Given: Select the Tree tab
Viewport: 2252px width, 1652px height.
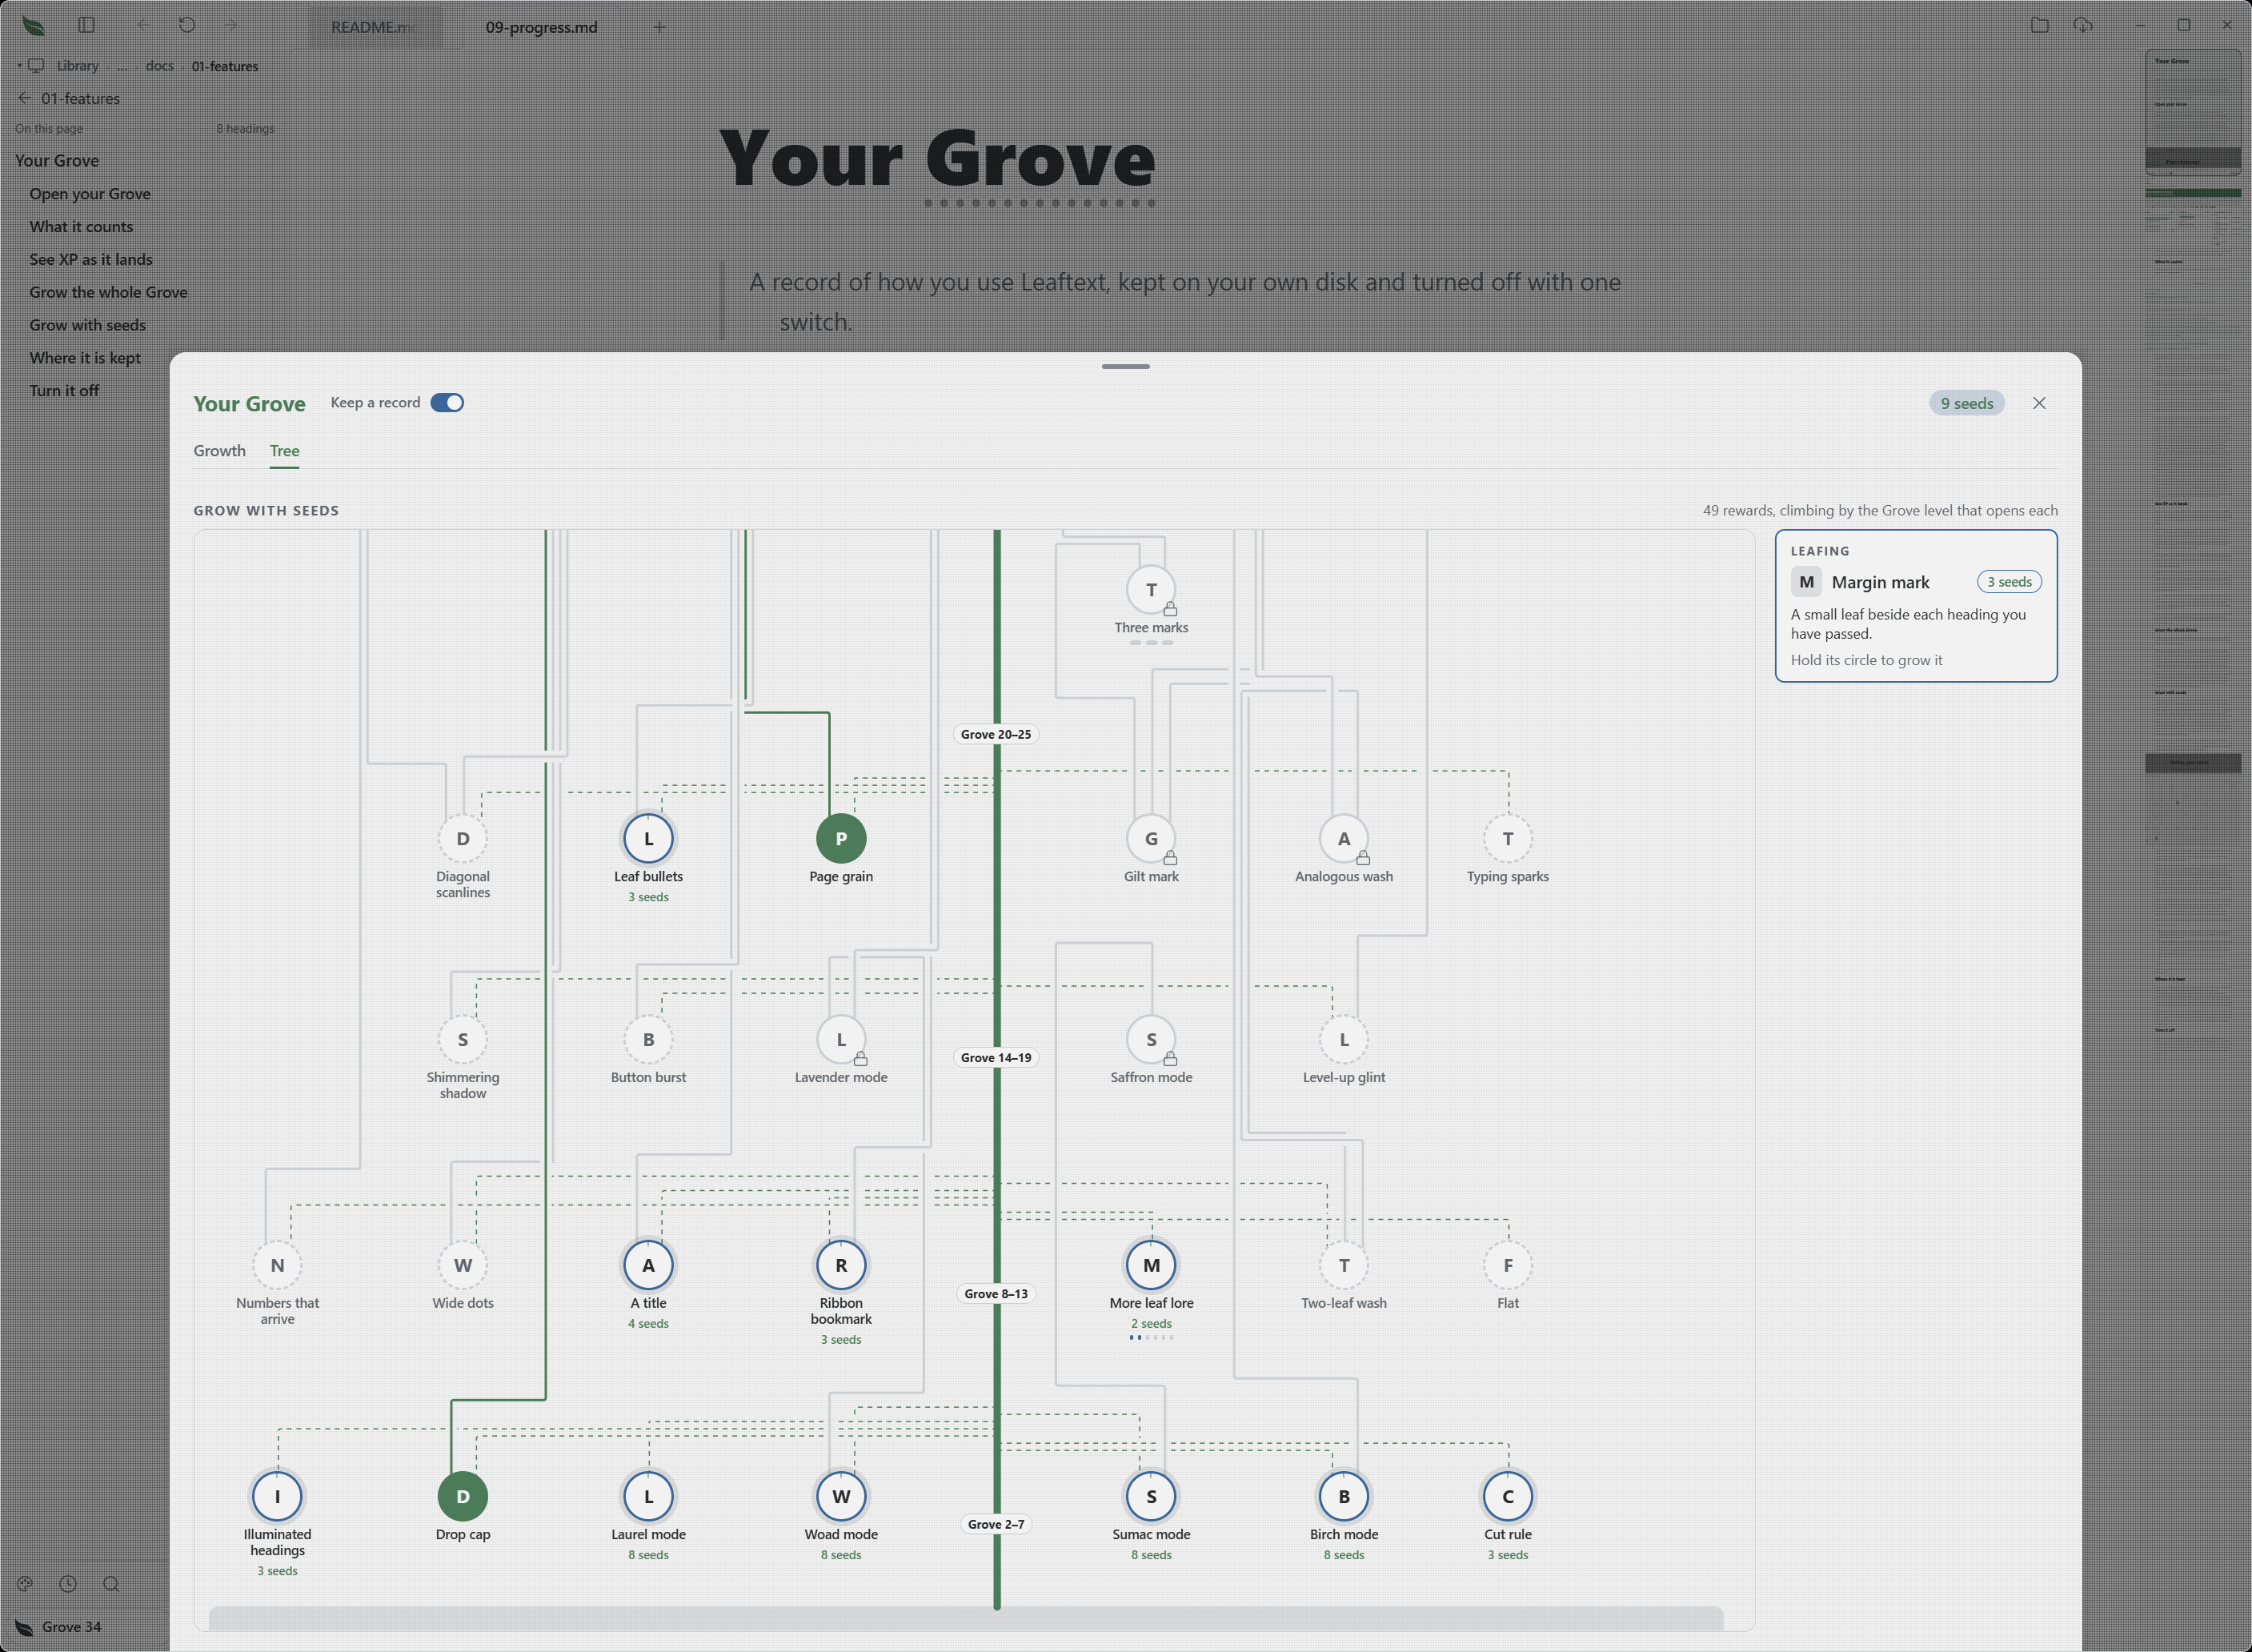Looking at the screenshot, I should (x=284, y=450).
